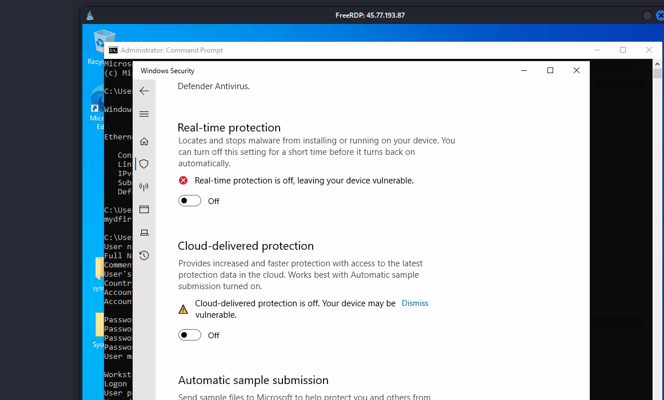
Task: Open Firewall & network protection icon in the sidebar
Action: [144, 187]
